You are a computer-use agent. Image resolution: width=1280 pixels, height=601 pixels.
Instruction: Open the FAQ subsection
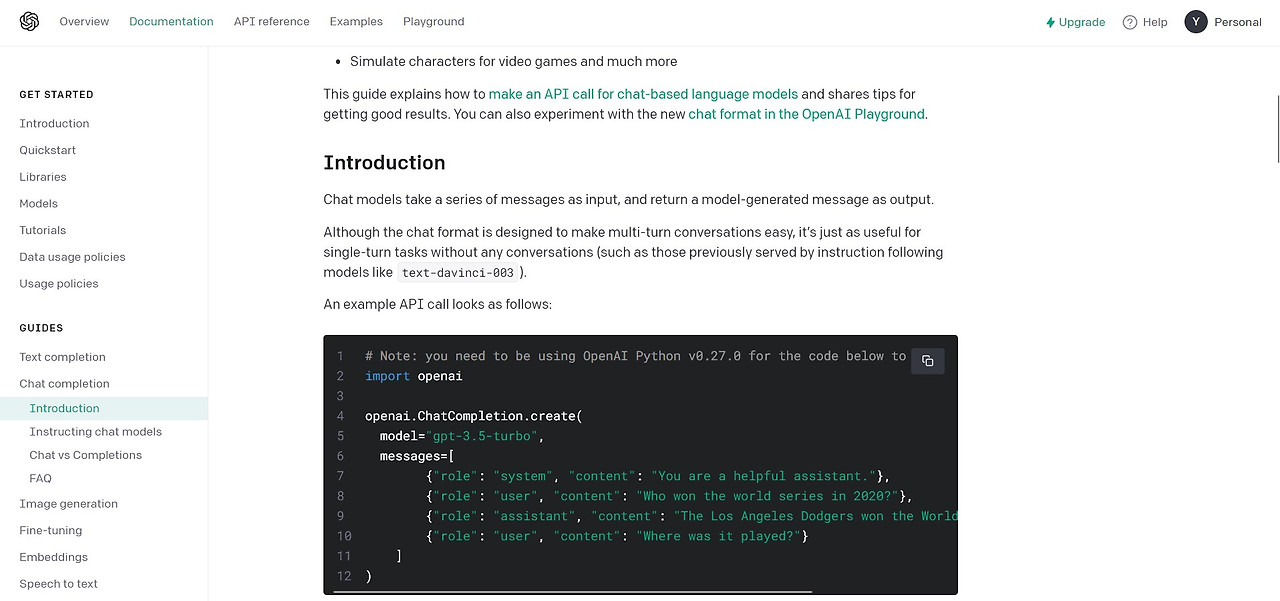click(x=40, y=479)
